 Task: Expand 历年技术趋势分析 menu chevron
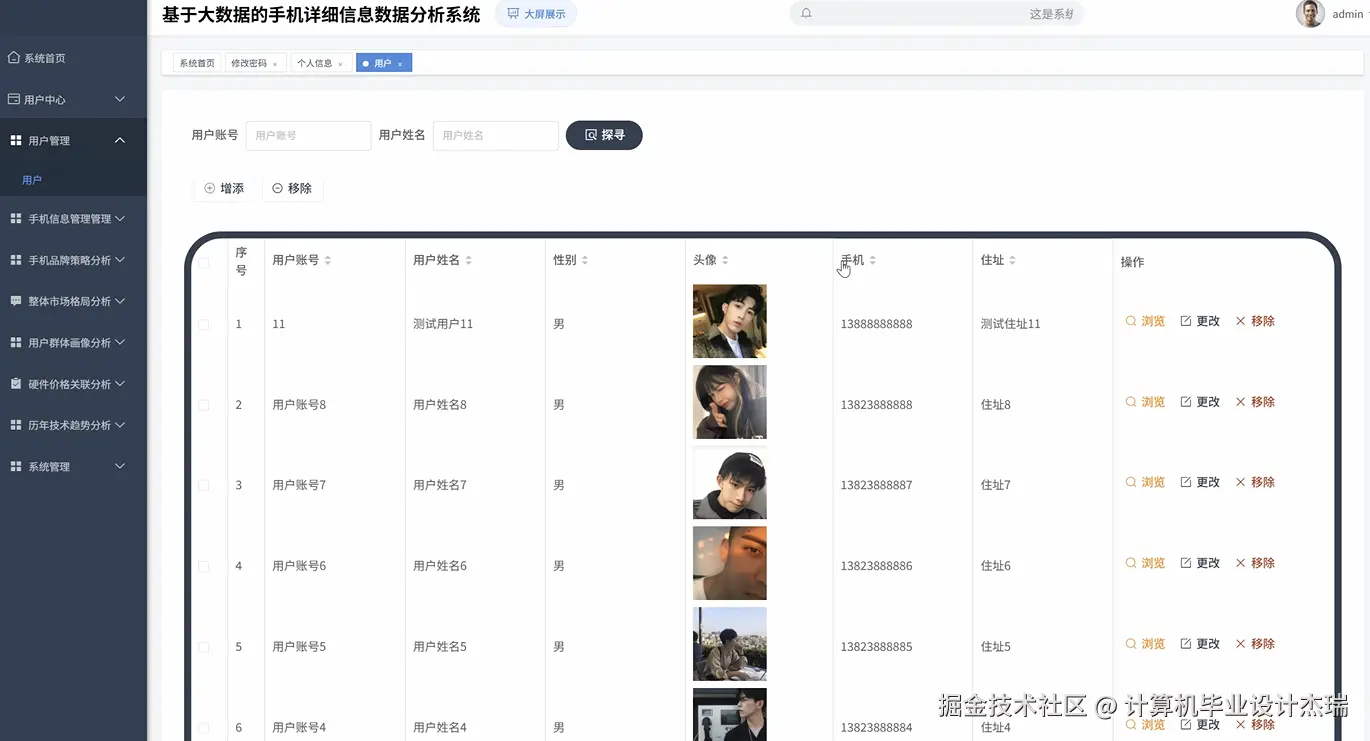(120, 425)
